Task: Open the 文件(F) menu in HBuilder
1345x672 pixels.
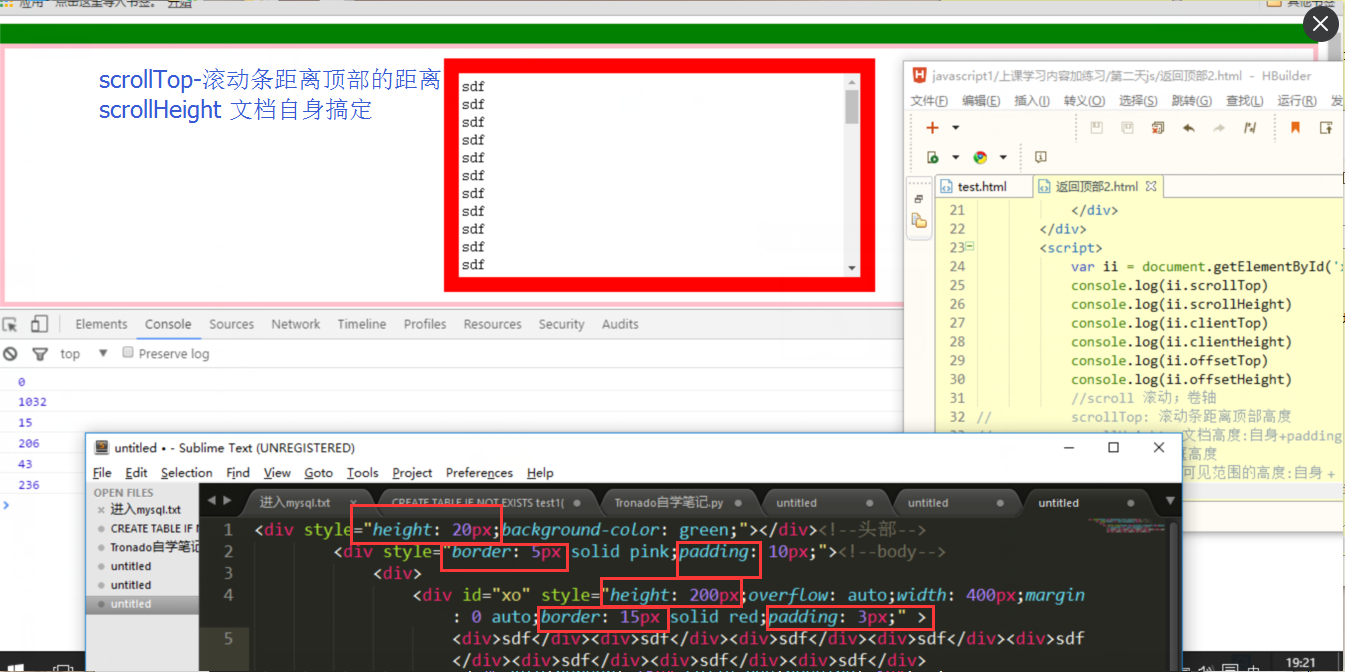Action: tap(929, 101)
